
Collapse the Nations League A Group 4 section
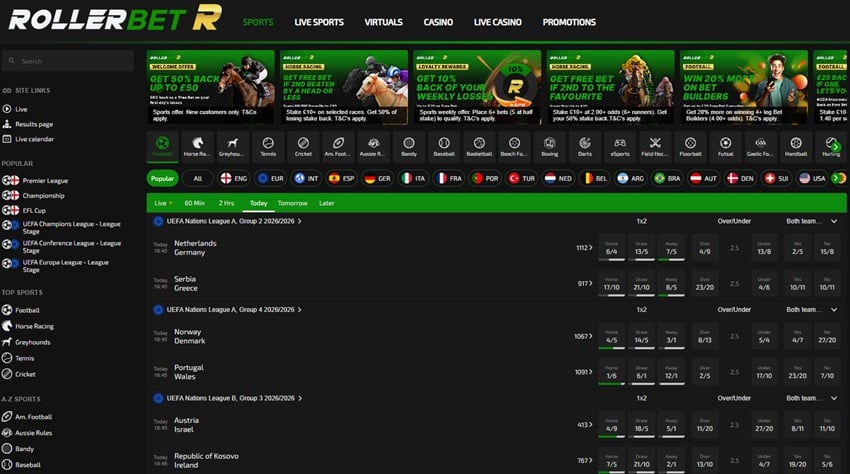click(x=834, y=310)
